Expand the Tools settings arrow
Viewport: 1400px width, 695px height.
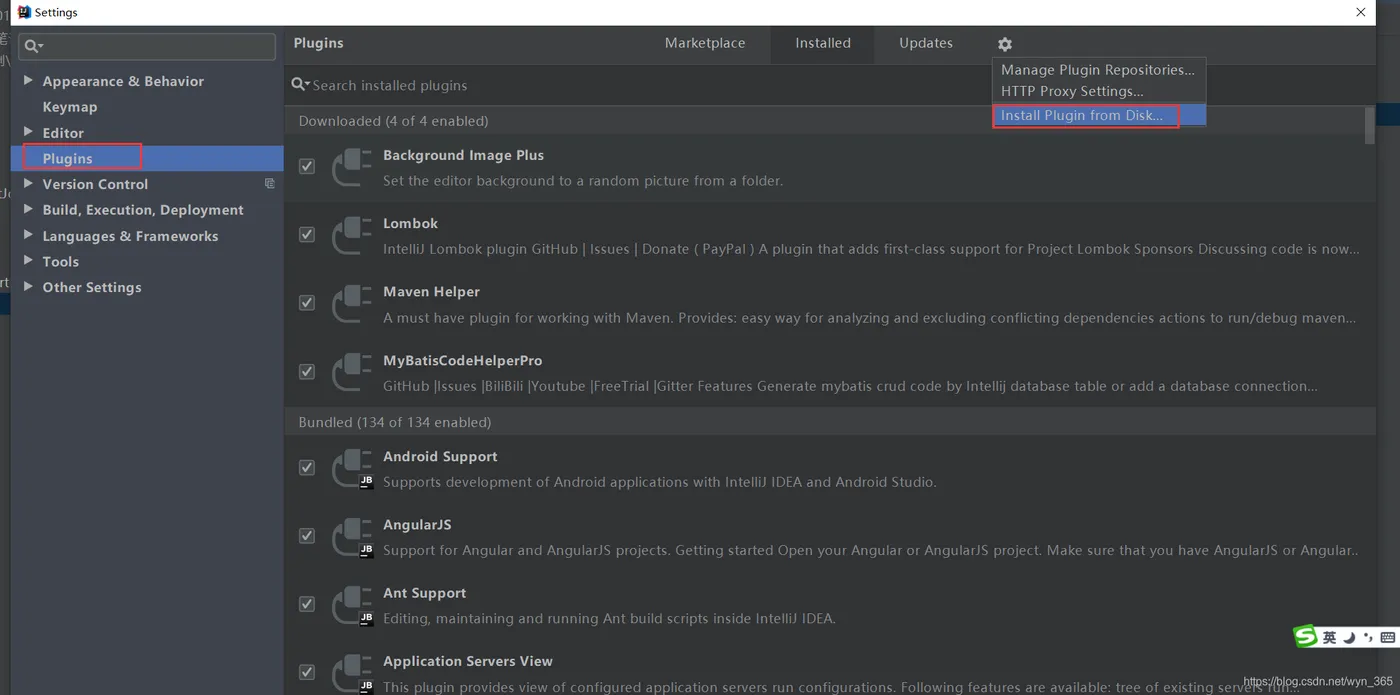[x=28, y=260]
